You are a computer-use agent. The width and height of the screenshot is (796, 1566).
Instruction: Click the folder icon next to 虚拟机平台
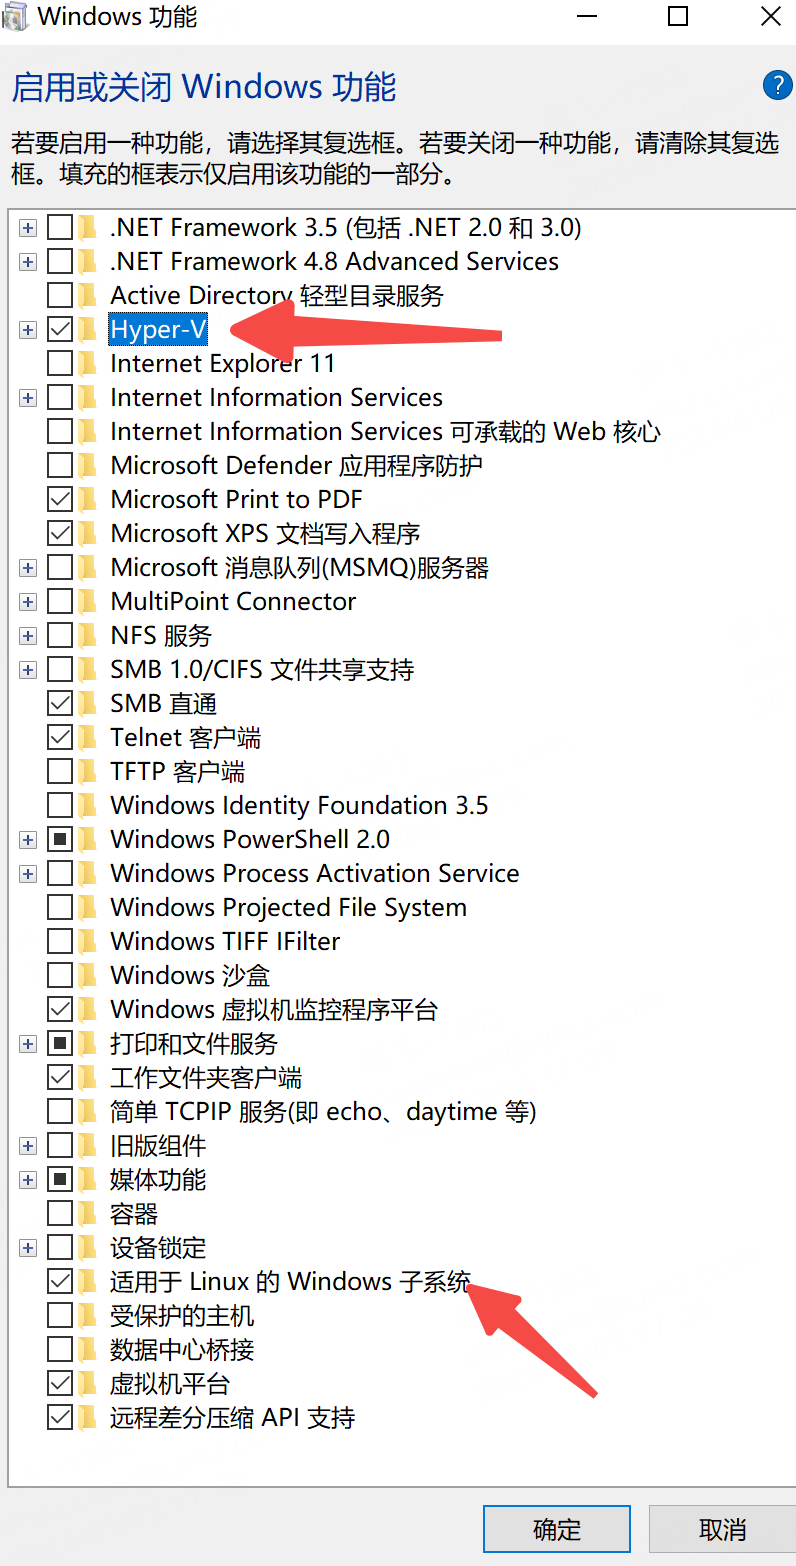point(89,1383)
